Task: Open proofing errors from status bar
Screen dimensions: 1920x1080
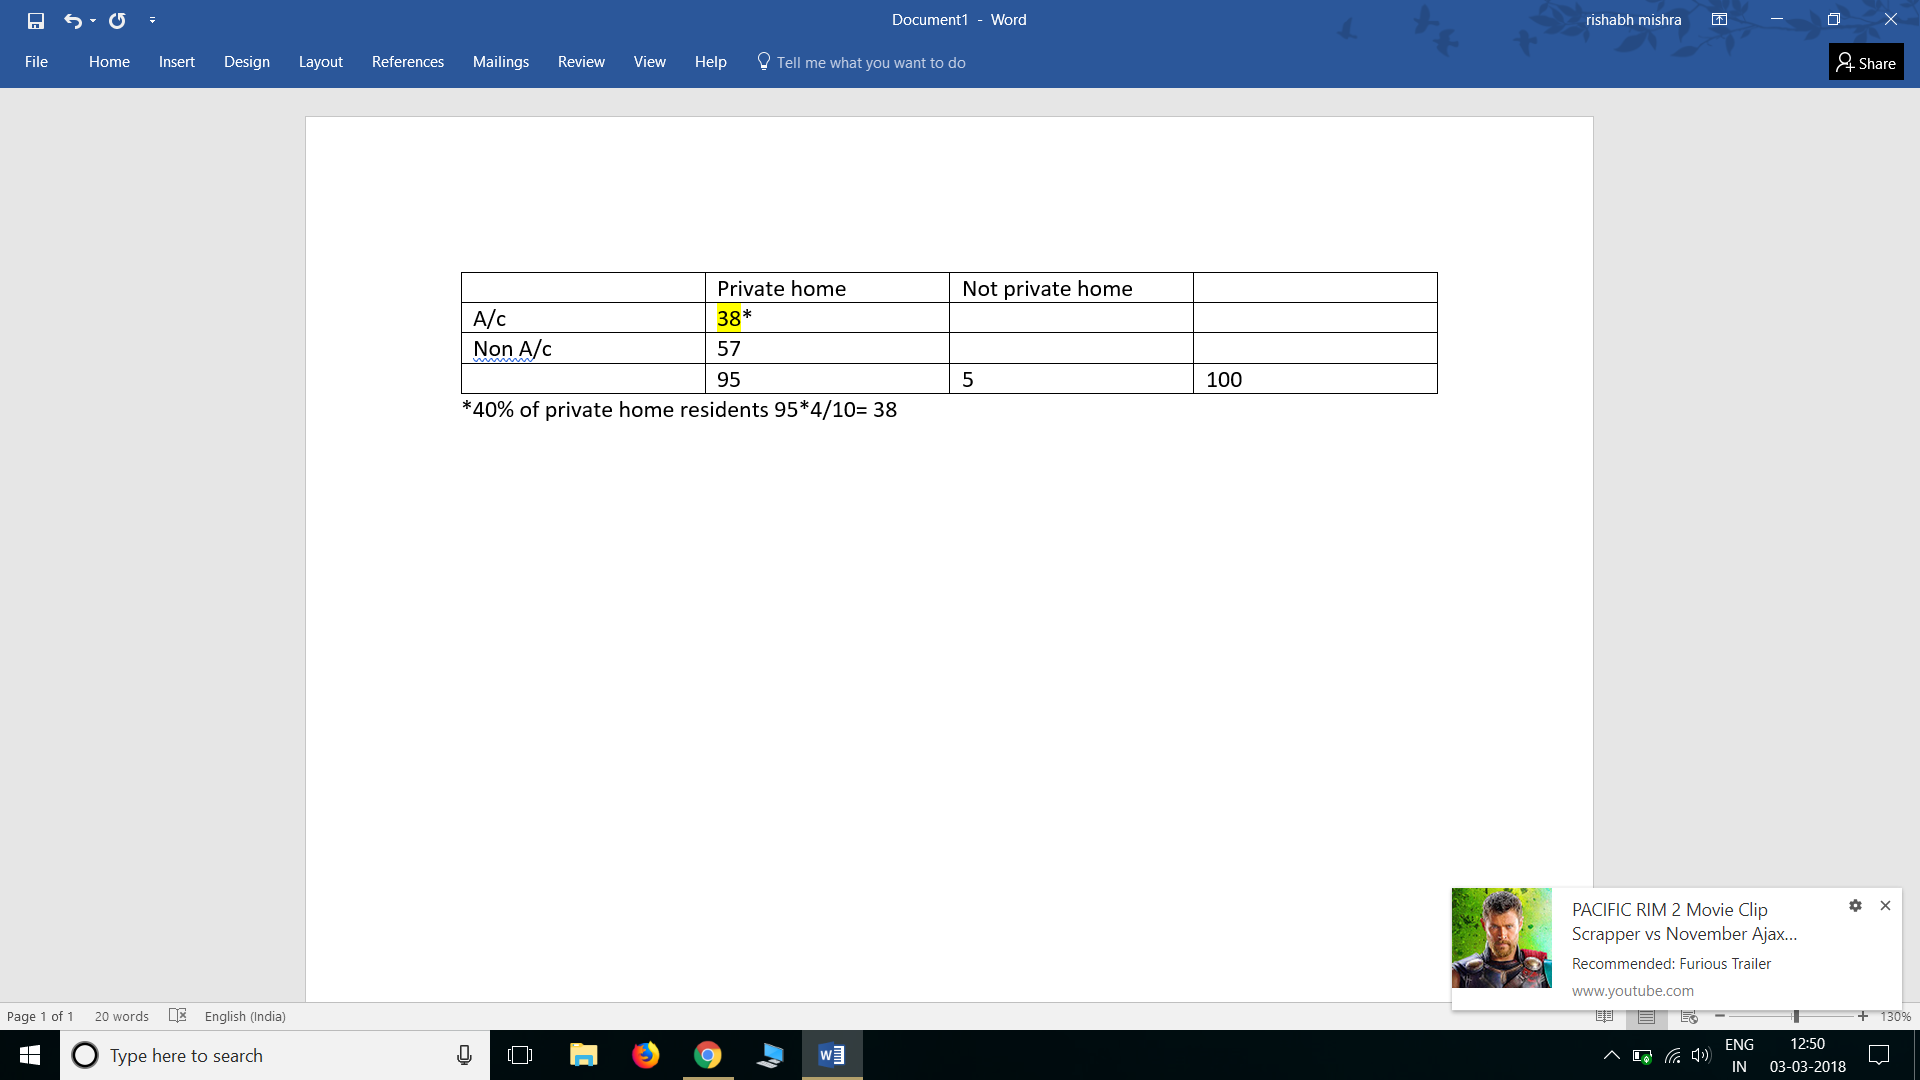Action: pyautogui.click(x=177, y=1016)
